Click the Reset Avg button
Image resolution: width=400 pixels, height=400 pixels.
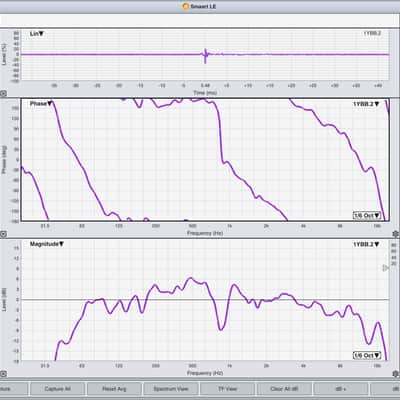tap(114, 389)
